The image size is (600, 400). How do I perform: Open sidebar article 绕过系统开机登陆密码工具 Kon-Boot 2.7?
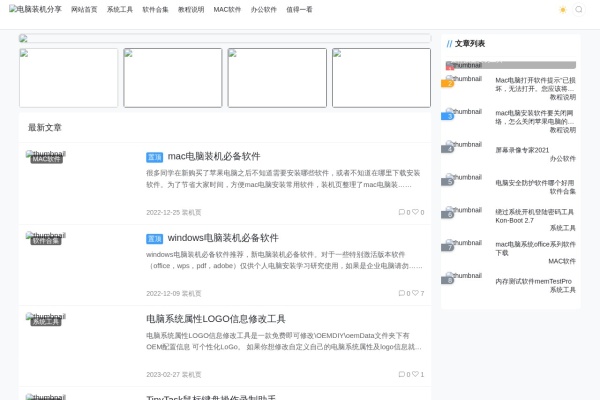[x=535, y=216]
